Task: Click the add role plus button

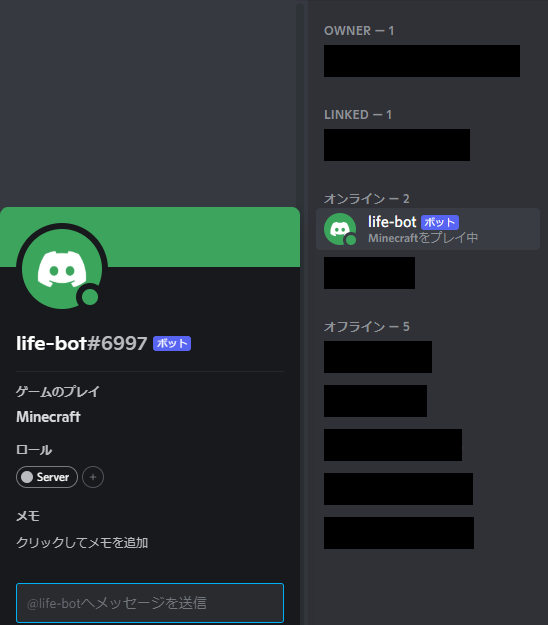Action: [x=93, y=477]
